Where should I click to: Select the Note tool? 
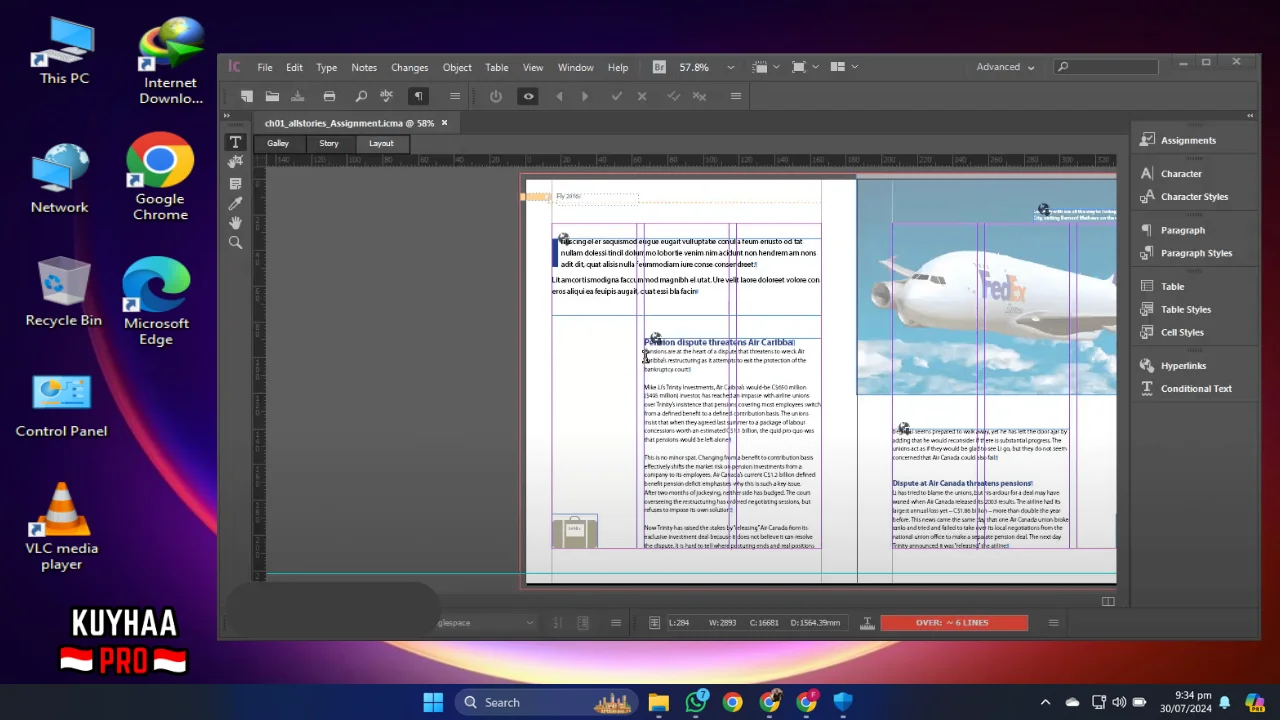click(x=236, y=184)
